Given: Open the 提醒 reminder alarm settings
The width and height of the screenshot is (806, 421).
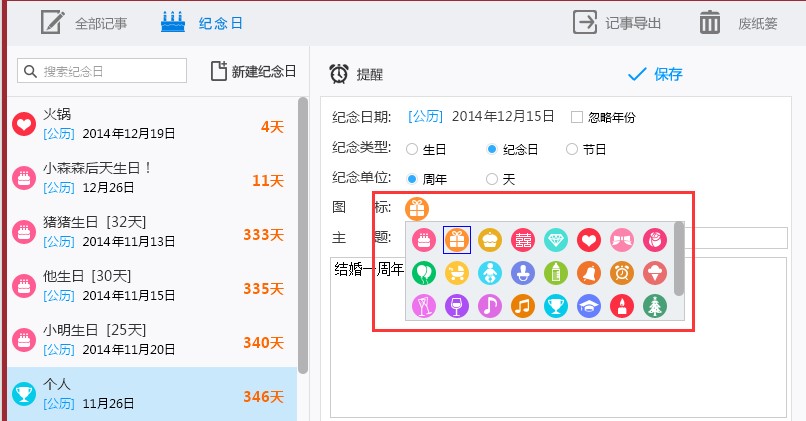Looking at the screenshot, I should [356, 74].
